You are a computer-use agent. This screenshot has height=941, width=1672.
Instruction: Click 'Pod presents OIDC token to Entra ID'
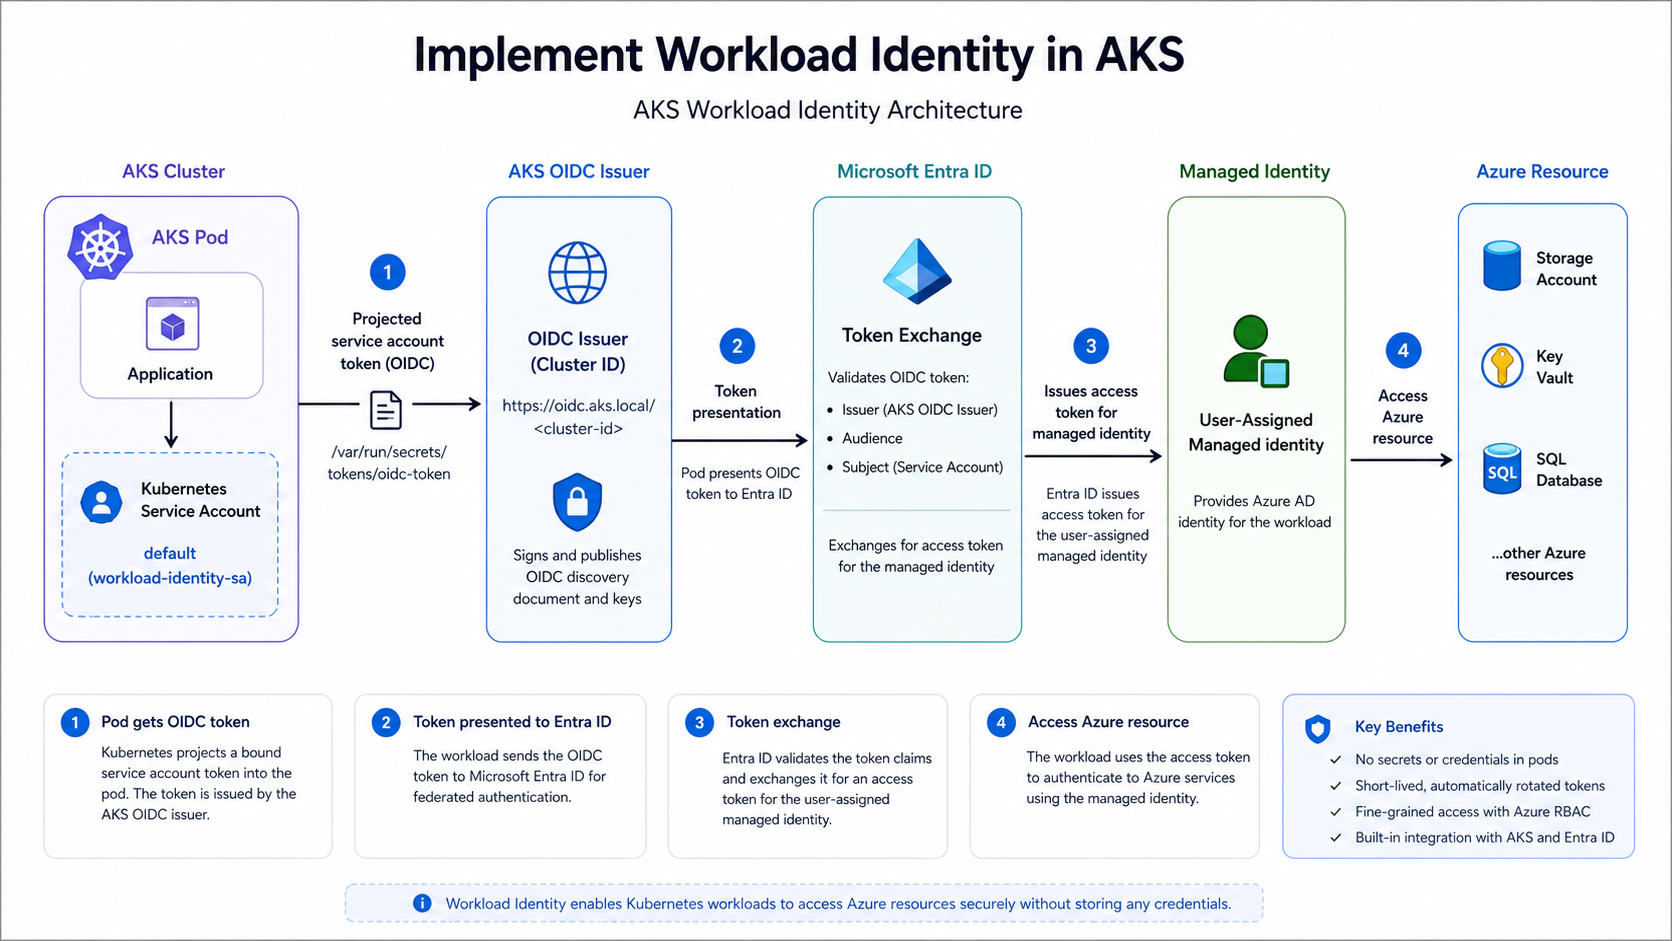(x=740, y=483)
